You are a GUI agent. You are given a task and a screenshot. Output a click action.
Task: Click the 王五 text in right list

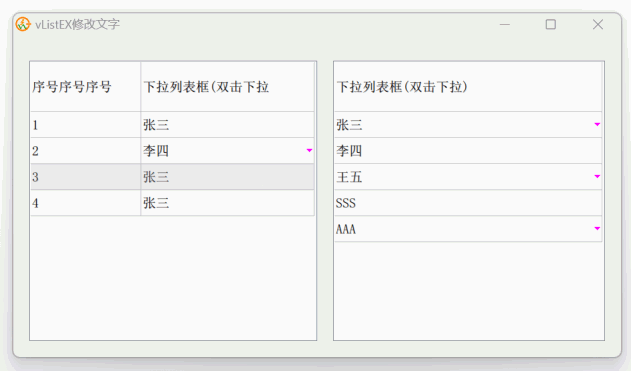click(349, 177)
